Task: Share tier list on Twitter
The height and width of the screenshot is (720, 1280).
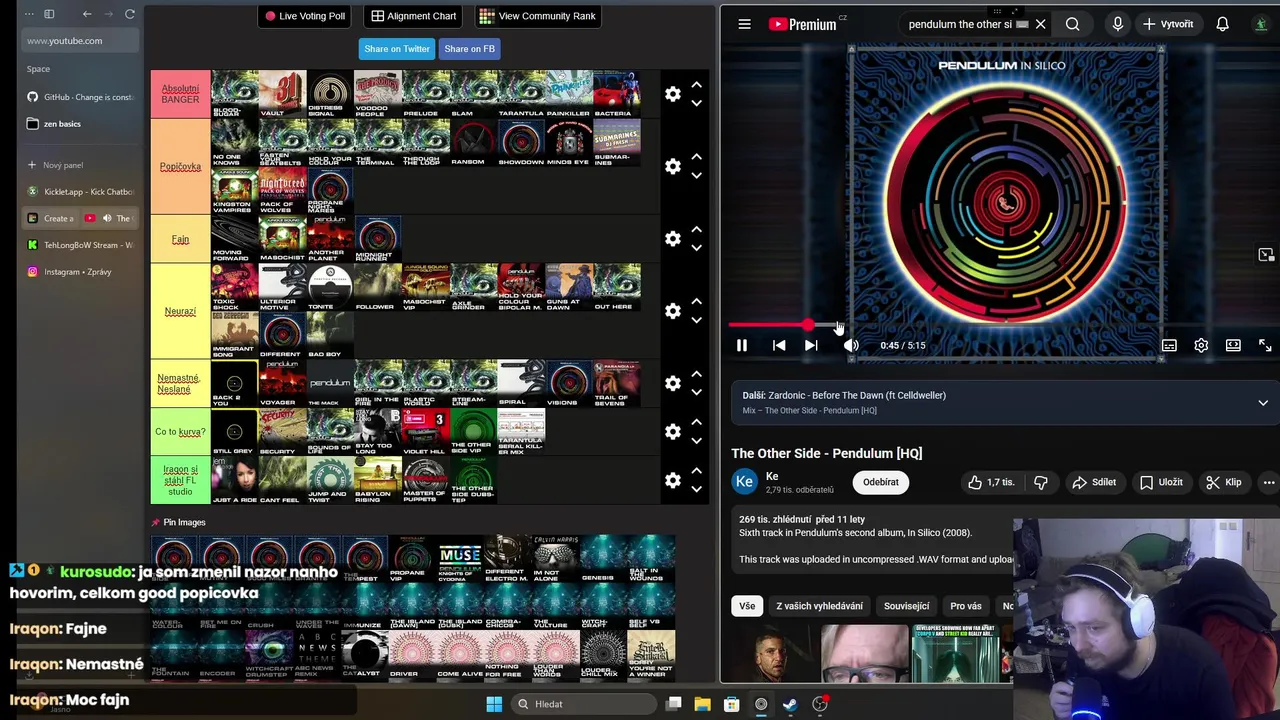Action: pyautogui.click(x=397, y=49)
